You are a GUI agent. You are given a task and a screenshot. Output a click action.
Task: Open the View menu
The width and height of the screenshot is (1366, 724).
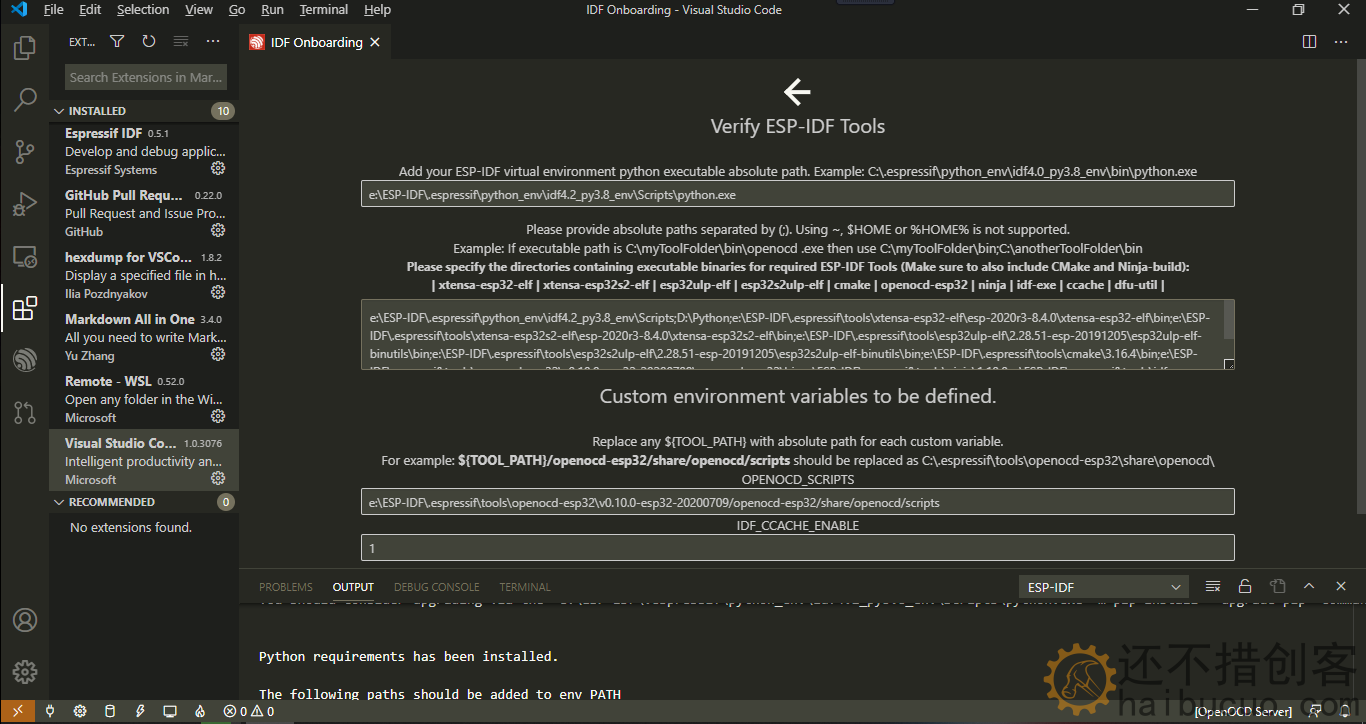click(x=199, y=10)
